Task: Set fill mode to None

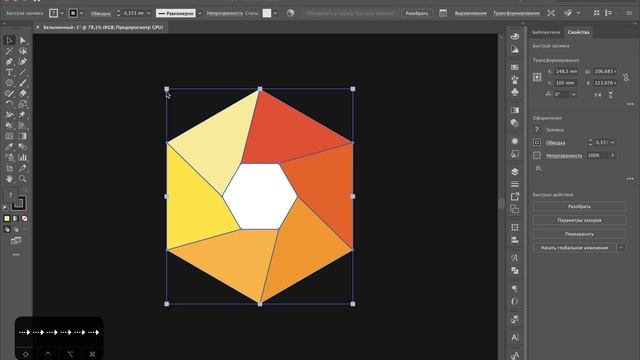Action: [24, 219]
